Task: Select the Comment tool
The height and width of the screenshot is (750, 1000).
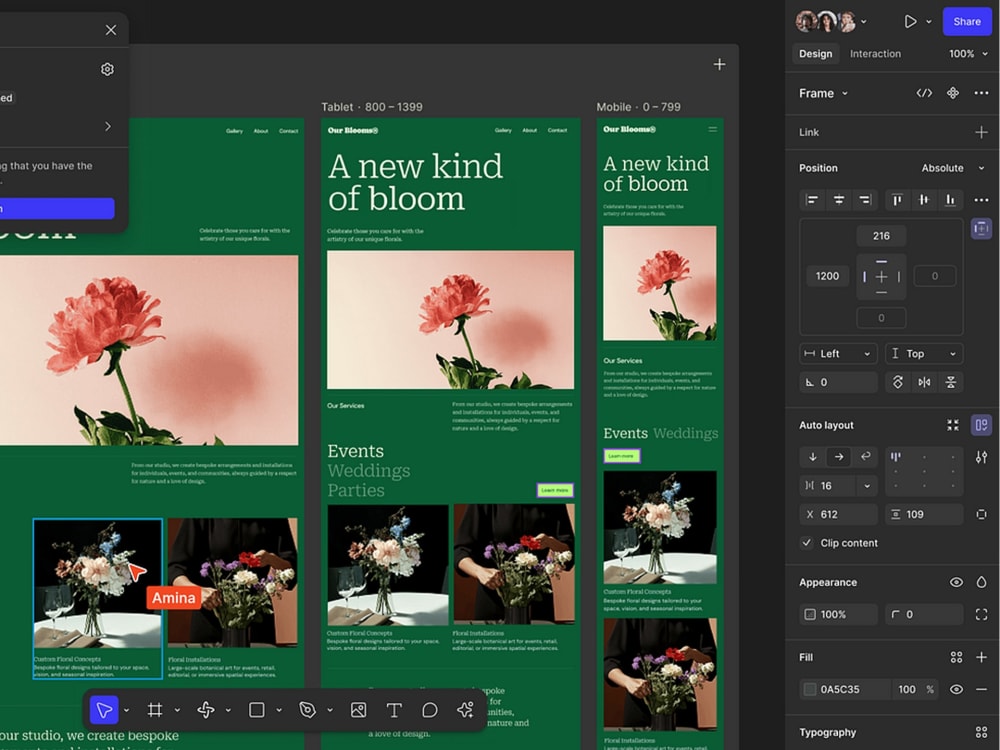Action: tap(430, 710)
